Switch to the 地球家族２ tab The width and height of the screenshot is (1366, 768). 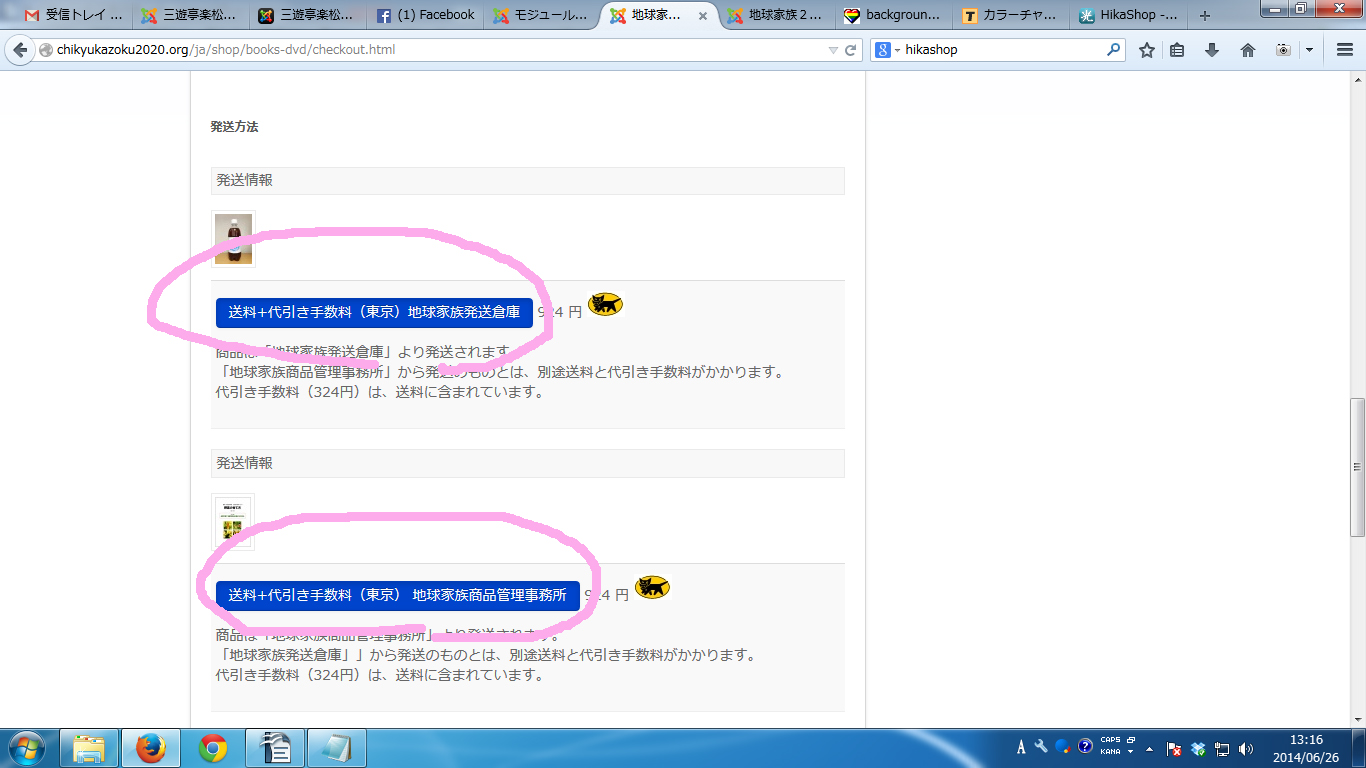778,15
